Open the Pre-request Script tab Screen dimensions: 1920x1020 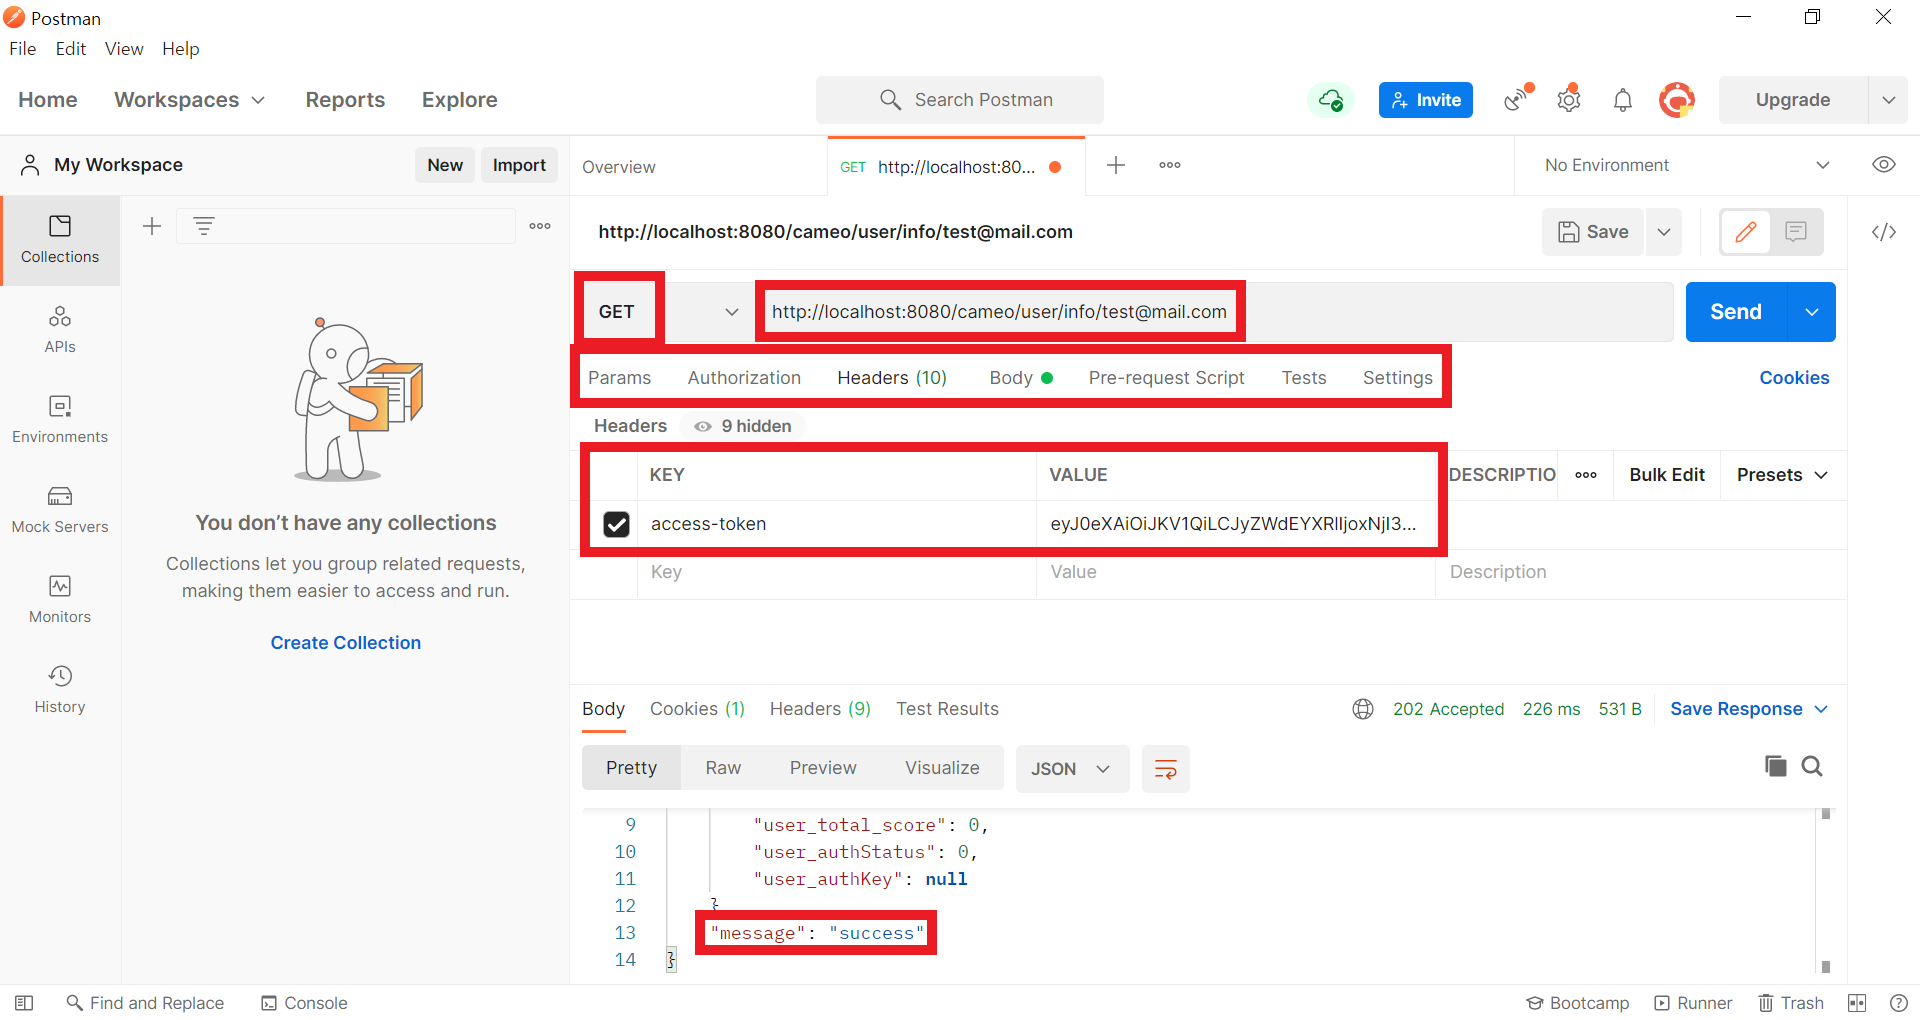click(1166, 378)
